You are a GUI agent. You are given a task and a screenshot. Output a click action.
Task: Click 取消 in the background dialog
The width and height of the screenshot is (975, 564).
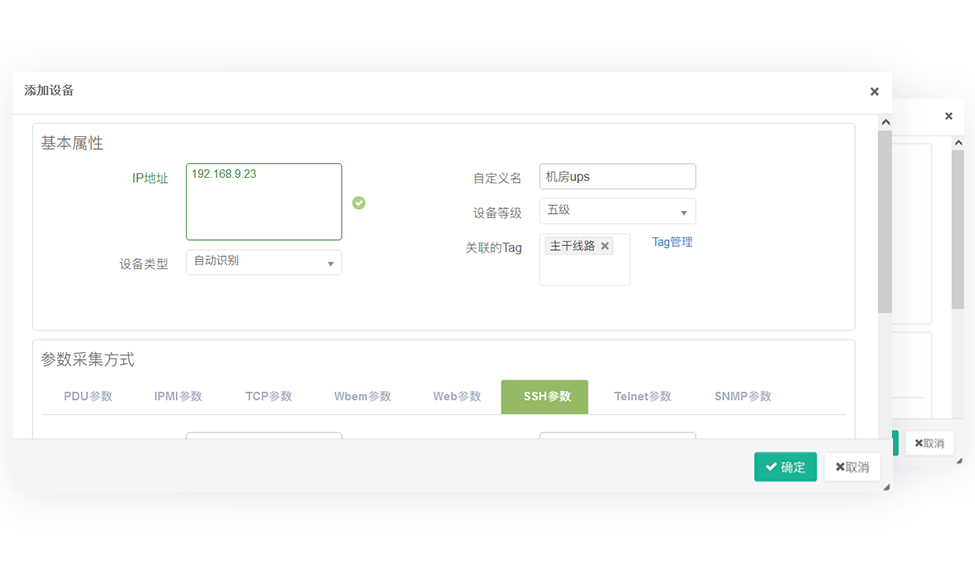pos(929,443)
